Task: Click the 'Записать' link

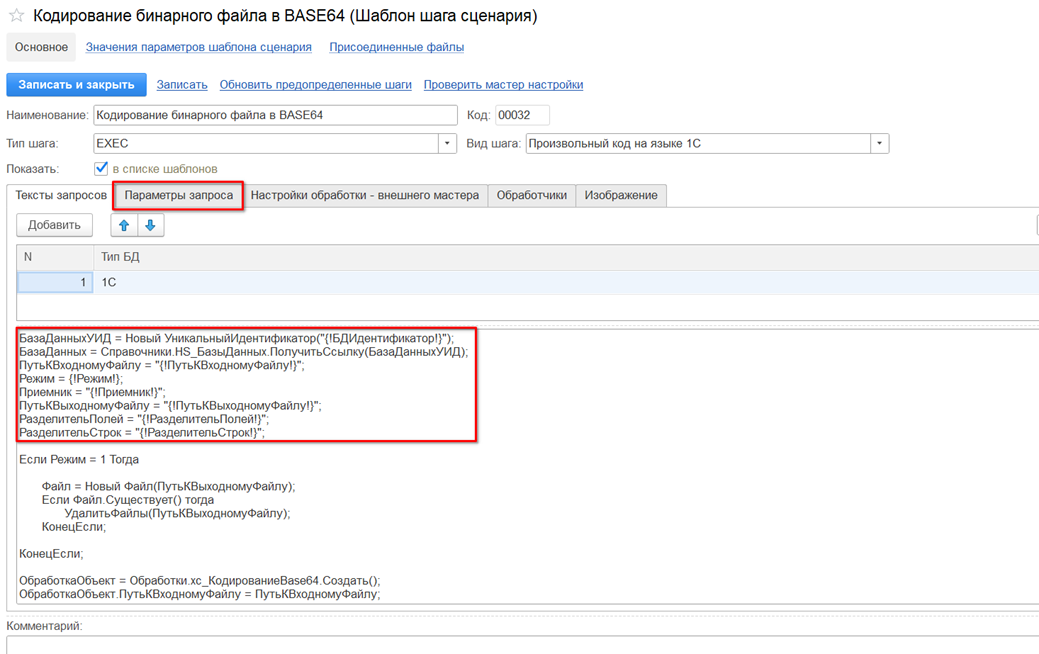Action: pos(182,85)
